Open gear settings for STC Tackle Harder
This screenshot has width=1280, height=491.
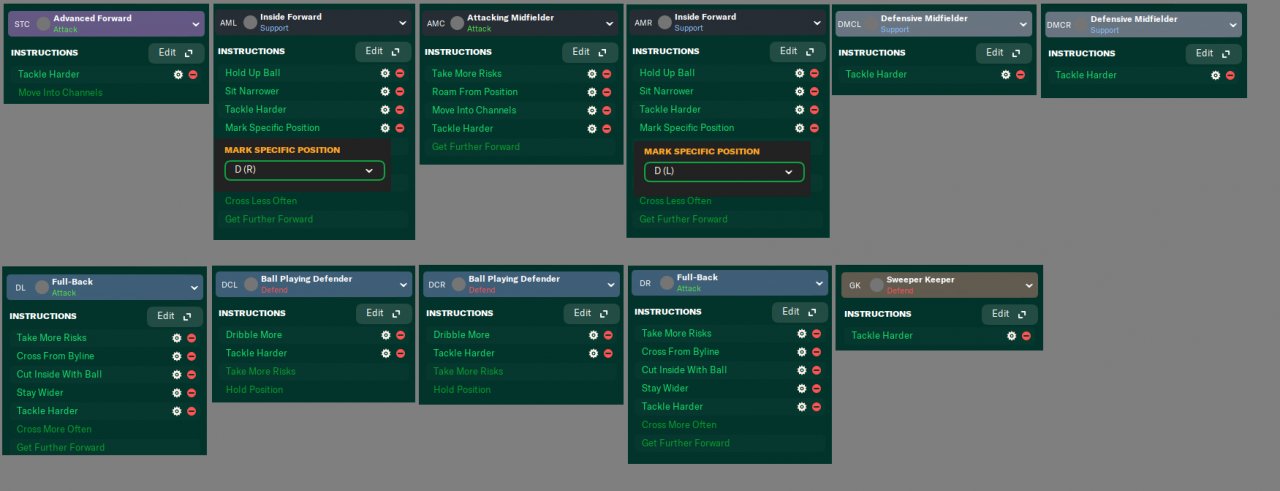click(x=178, y=74)
